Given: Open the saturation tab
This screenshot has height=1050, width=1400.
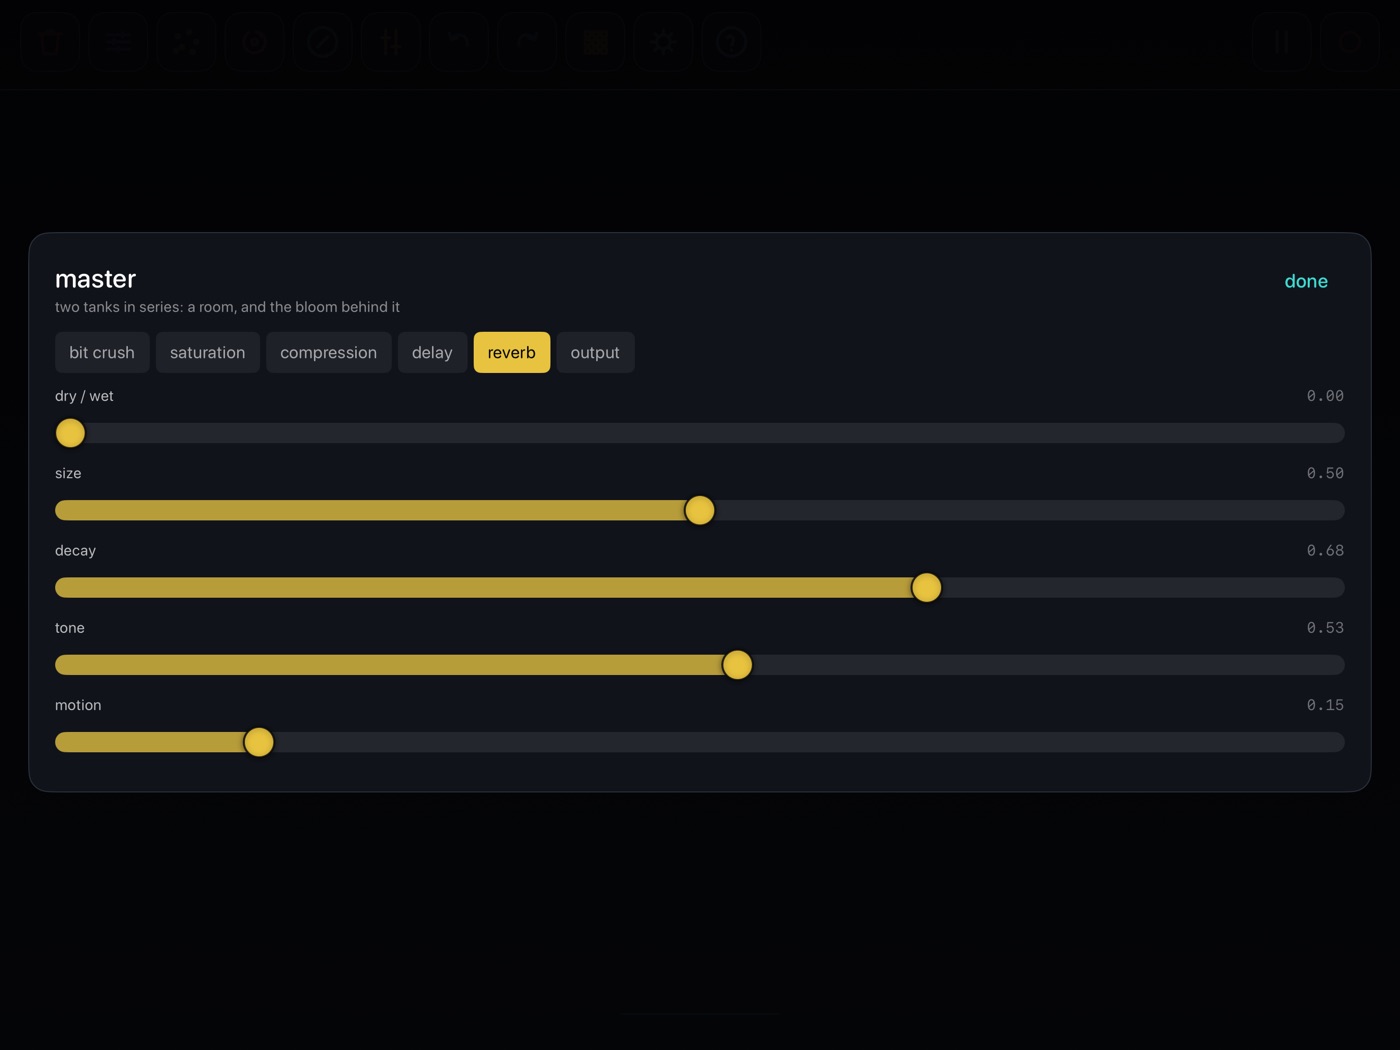Looking at the screenshot, I should 208,352.
